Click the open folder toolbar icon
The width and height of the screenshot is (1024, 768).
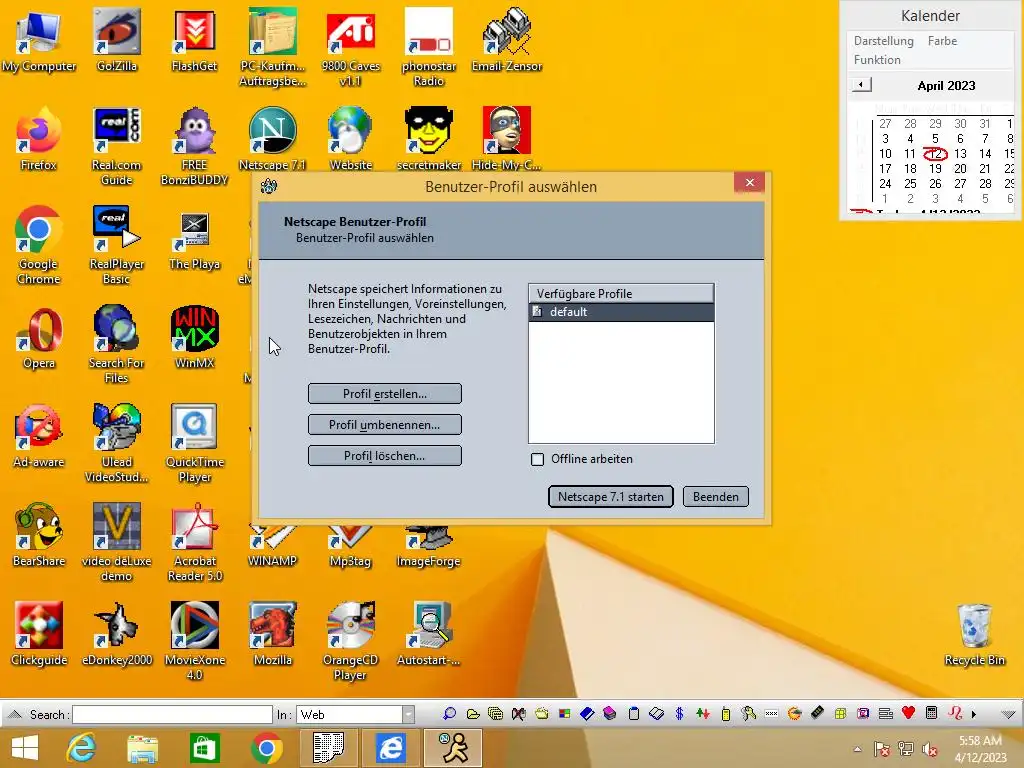[473, 714]
